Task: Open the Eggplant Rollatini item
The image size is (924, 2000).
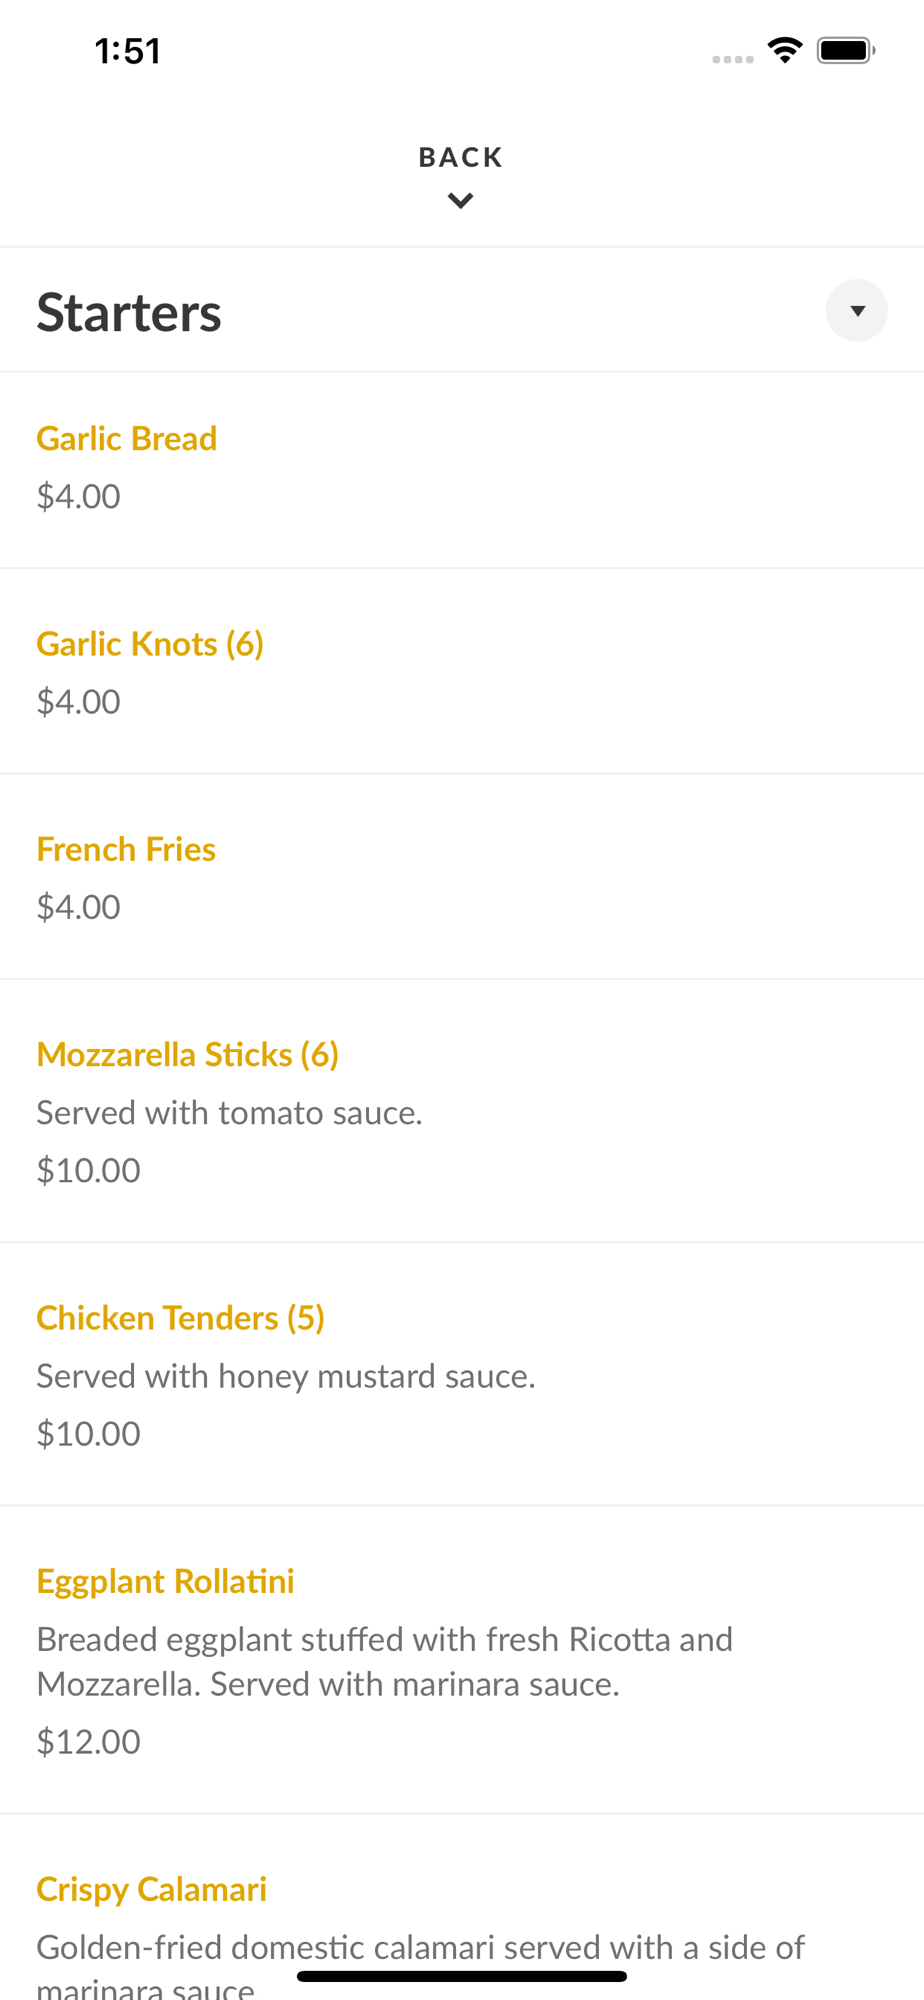Action: click(166, 1581)
